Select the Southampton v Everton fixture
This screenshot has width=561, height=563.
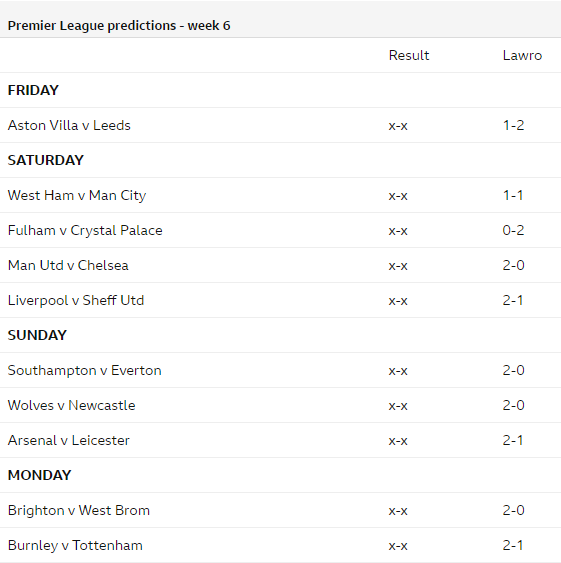click(84, 371)
